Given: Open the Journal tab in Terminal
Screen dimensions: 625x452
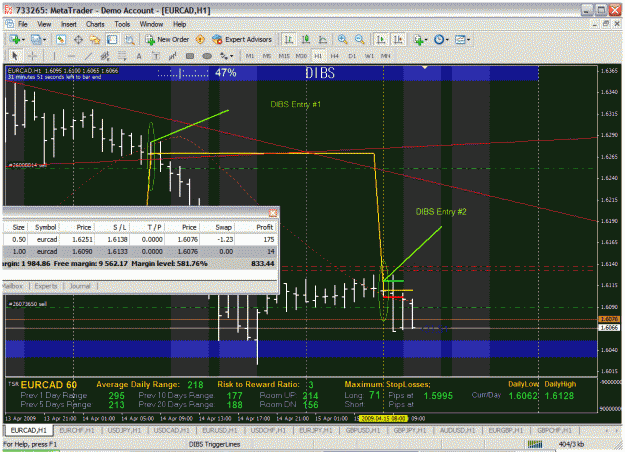Looking at the screenshot, I should click(x=80, y=286).
